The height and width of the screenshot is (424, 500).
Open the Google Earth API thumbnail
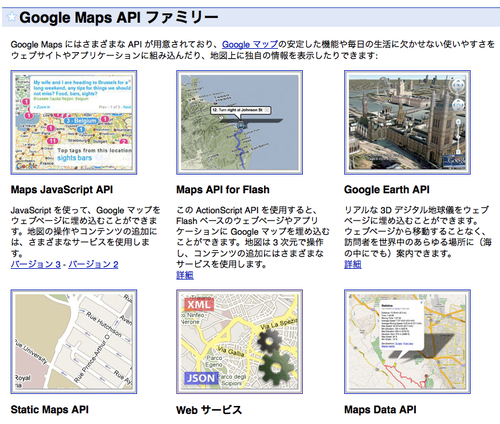pos(407,122)
